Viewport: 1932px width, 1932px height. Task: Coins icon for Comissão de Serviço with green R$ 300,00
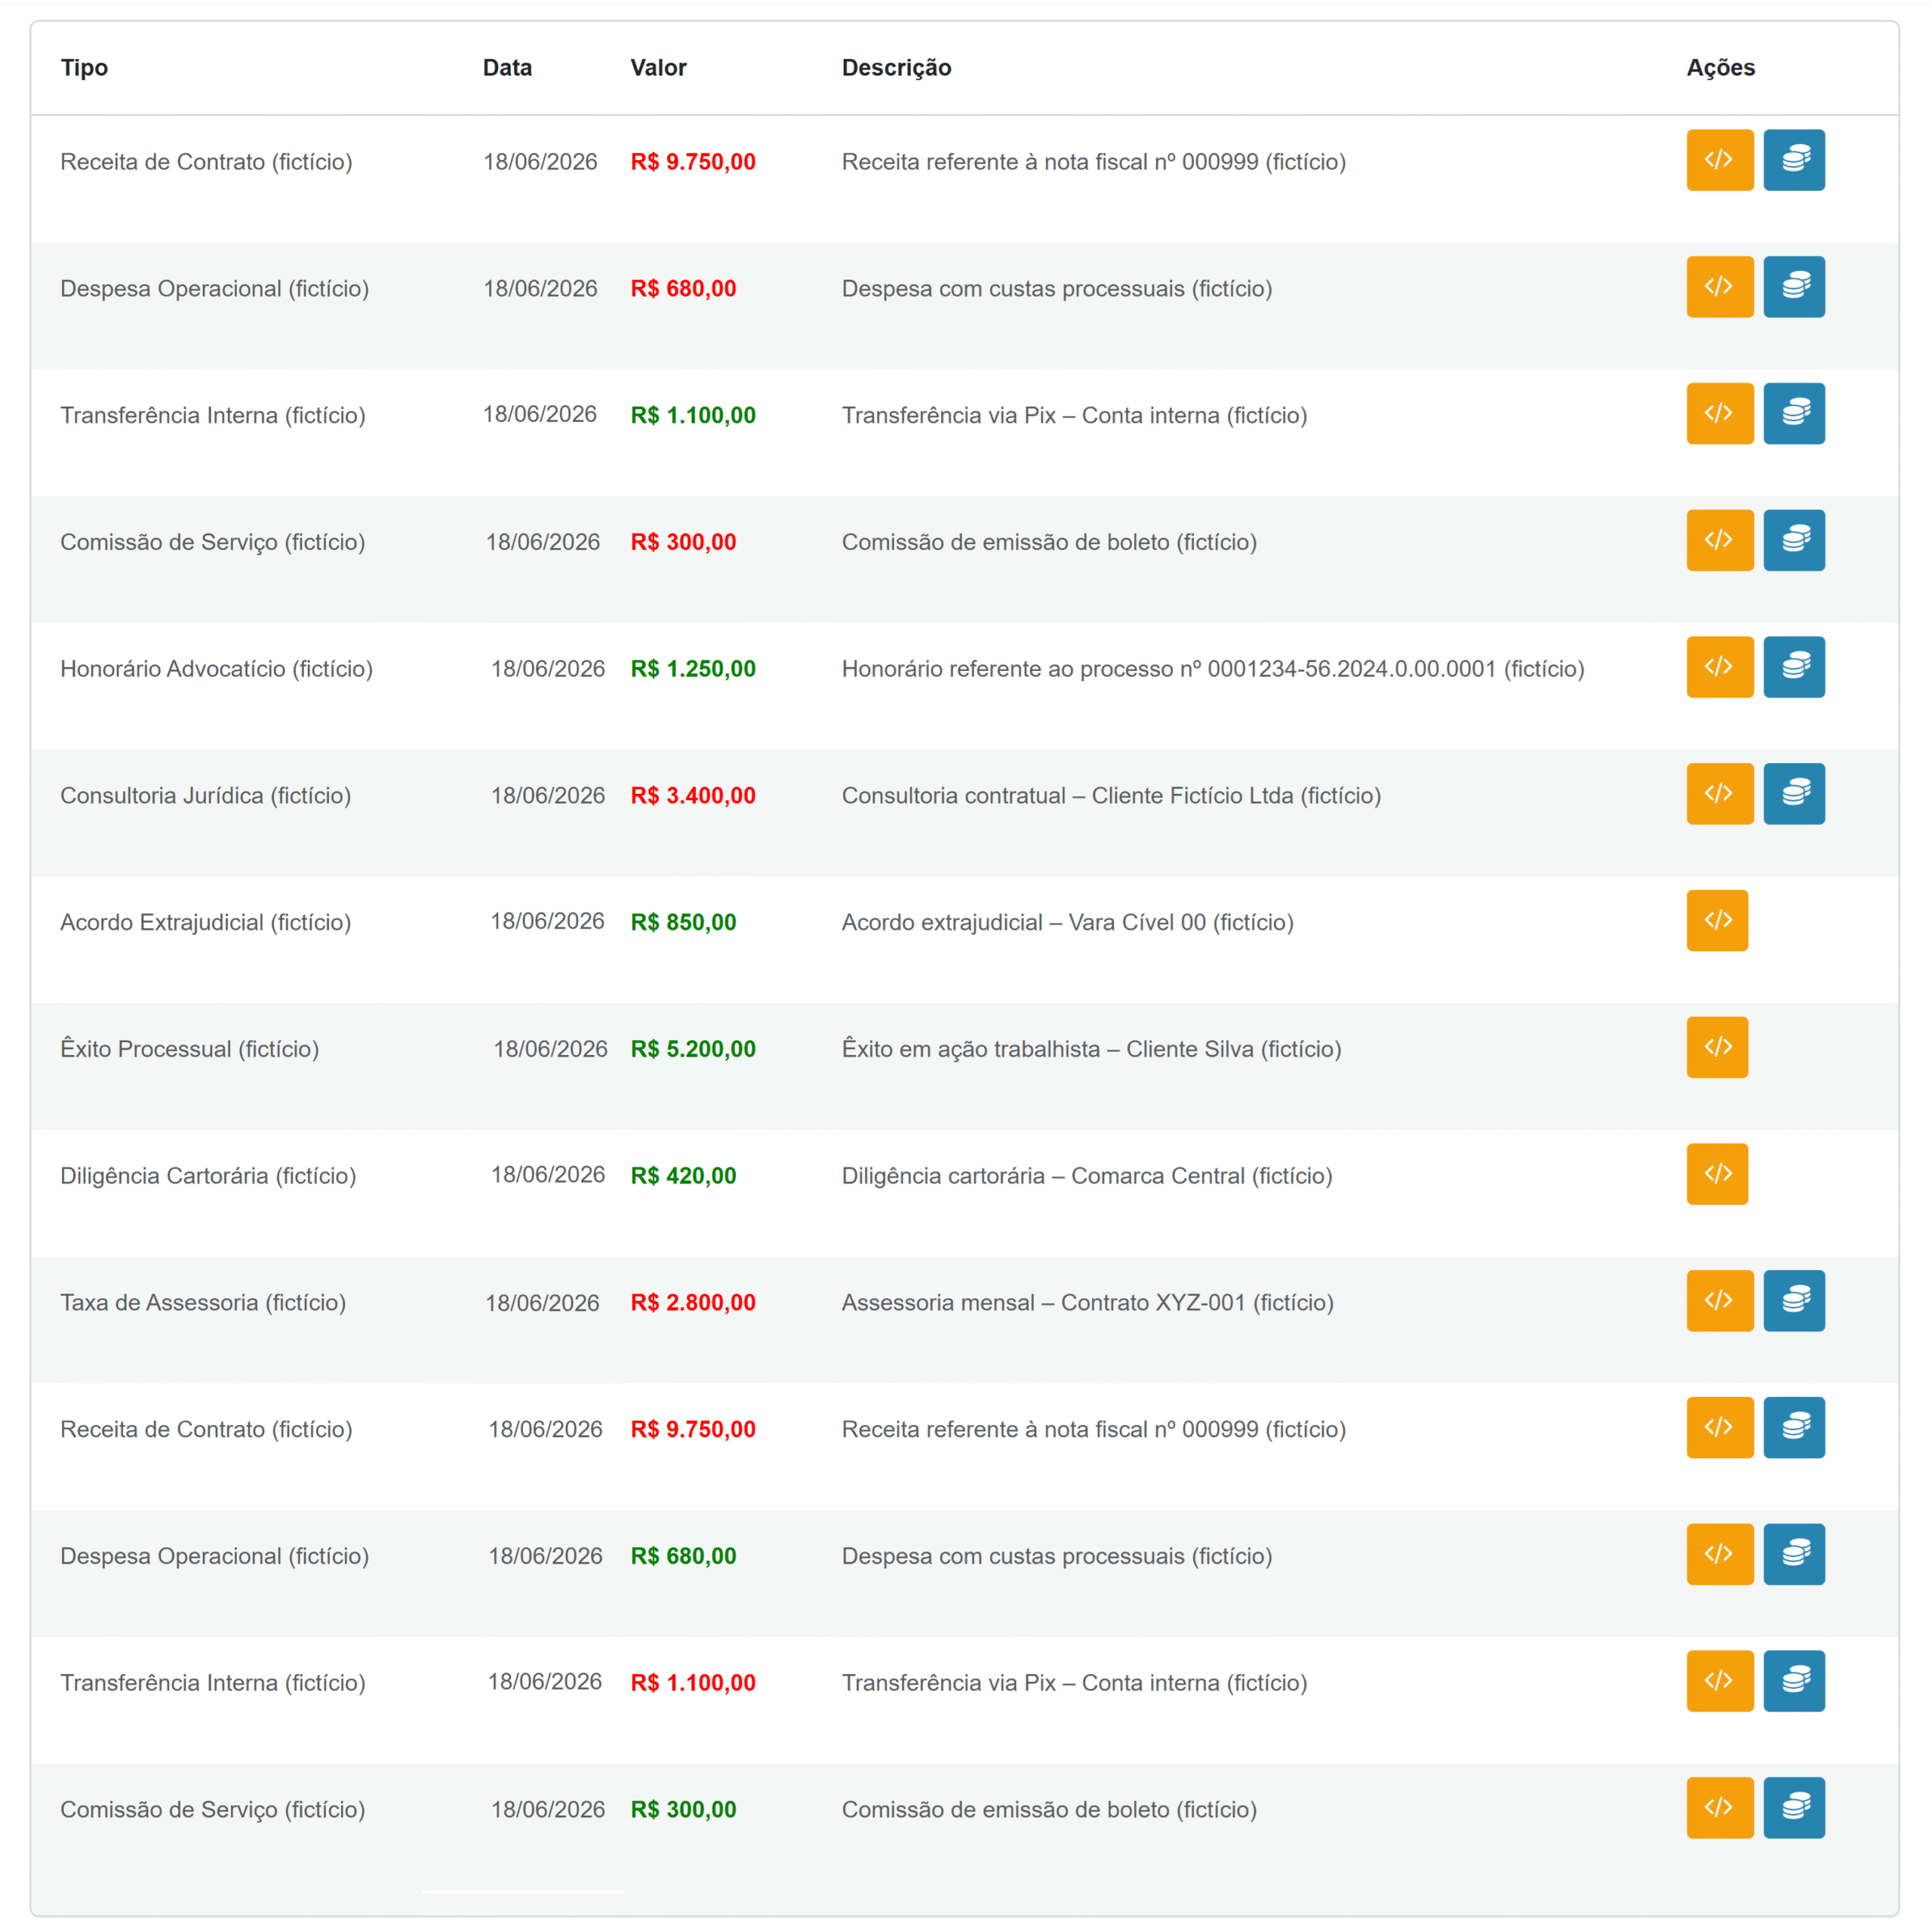[1794, 1808]
